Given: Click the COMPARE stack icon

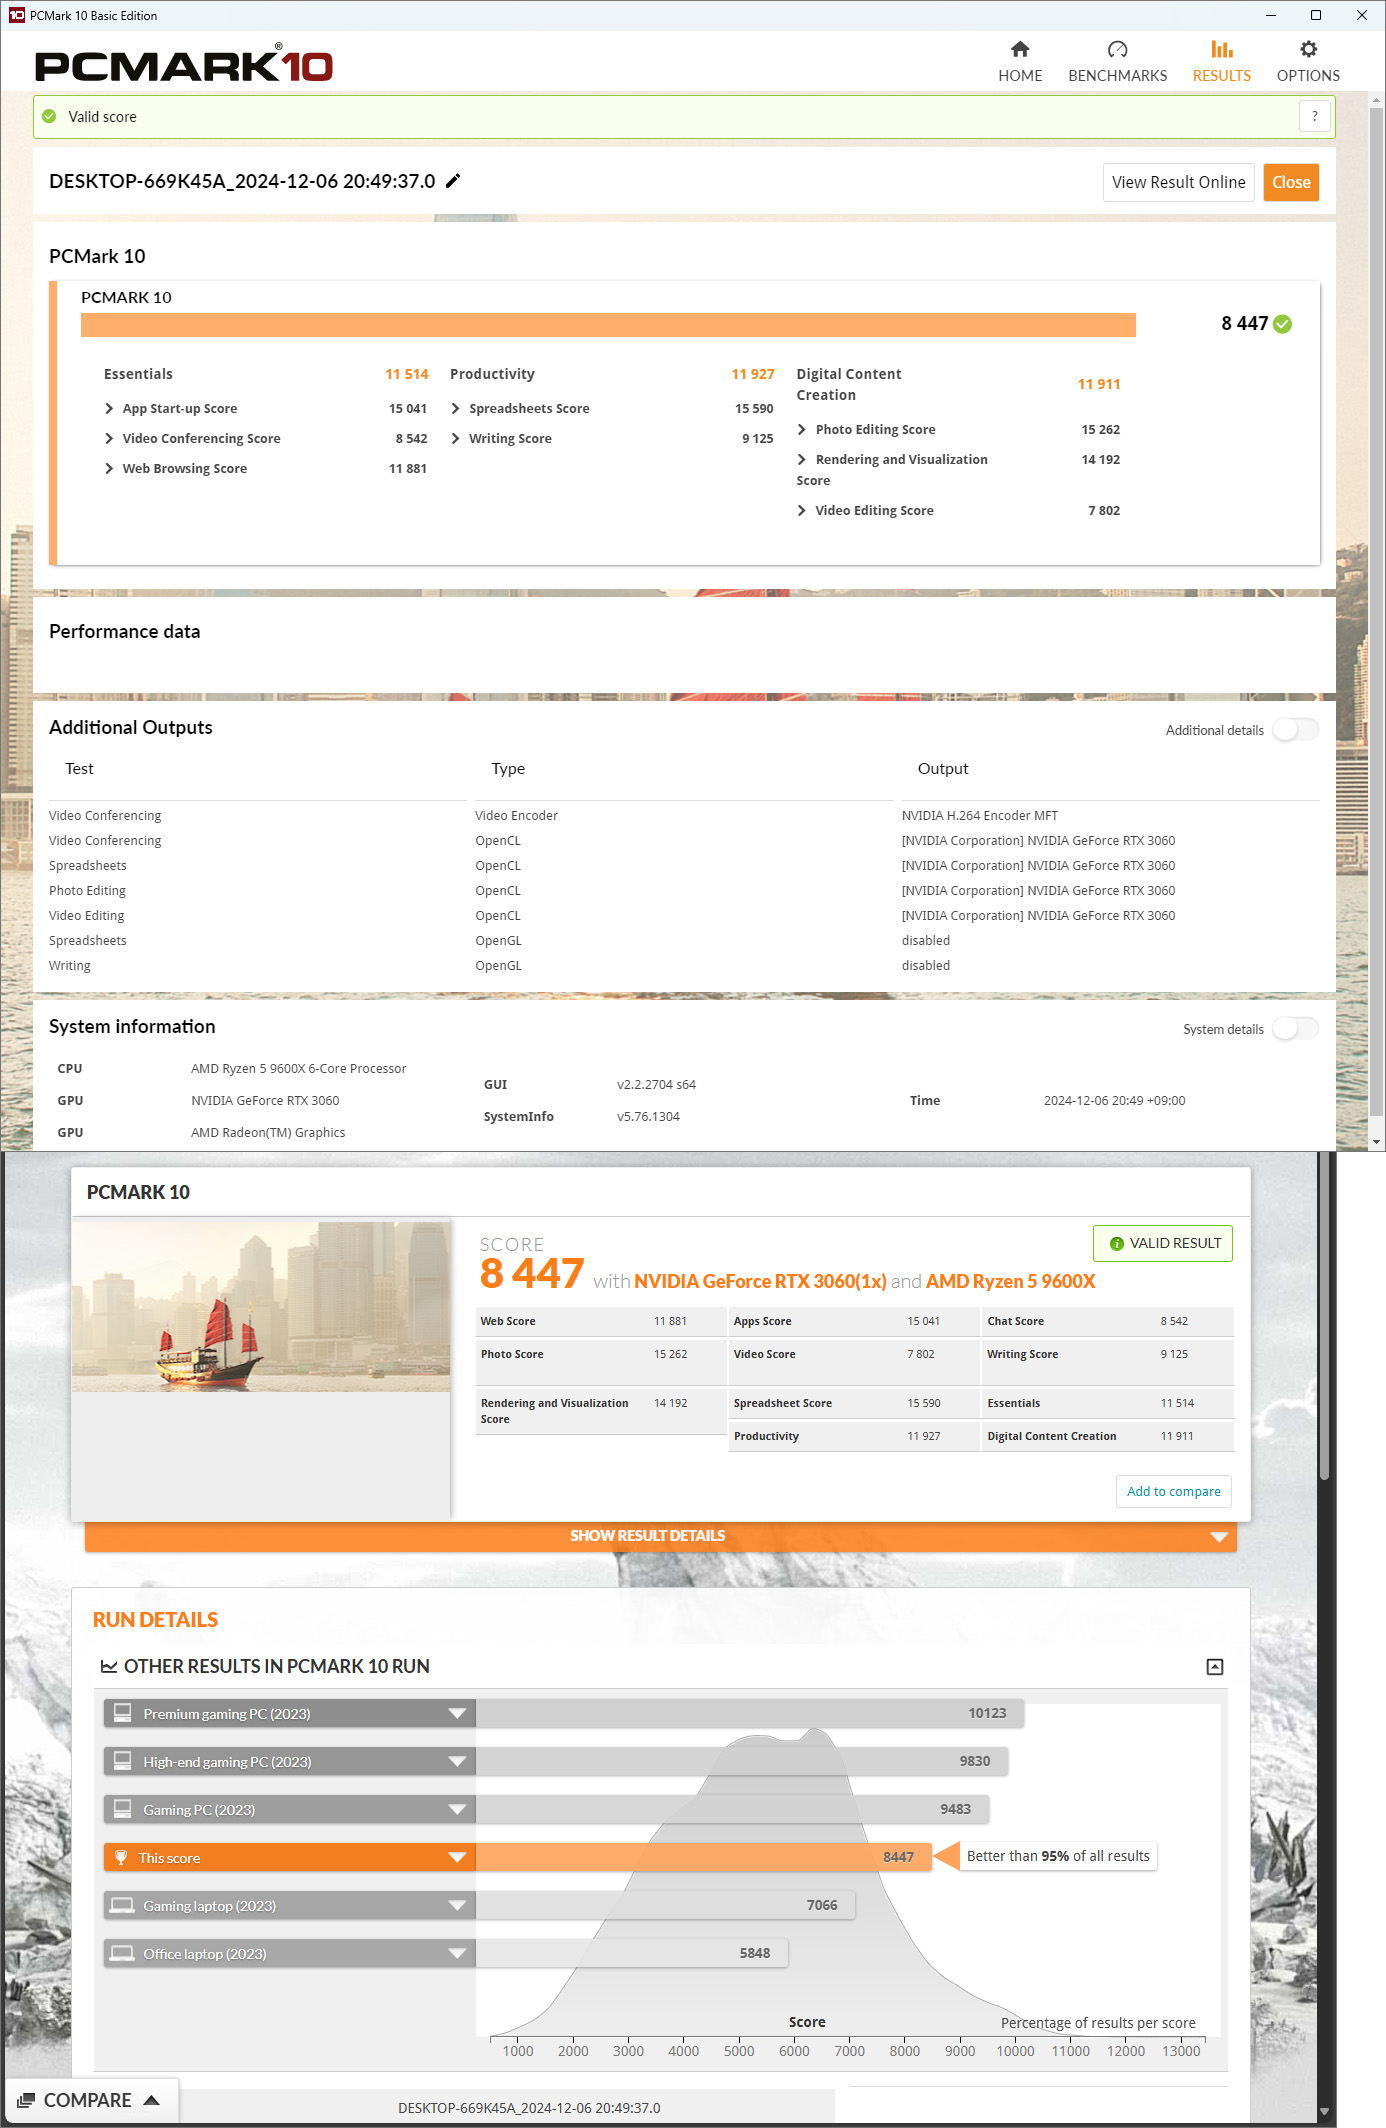Looking at the screenshot, I should click(x=26, y=2100).
